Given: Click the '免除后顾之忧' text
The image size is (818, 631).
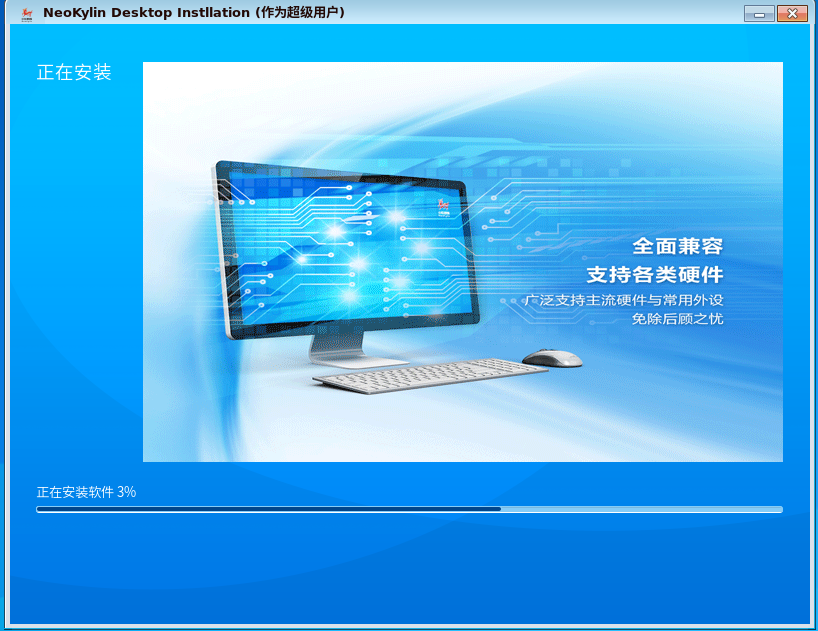Looking at the screenshot, I should pos(678,319).
